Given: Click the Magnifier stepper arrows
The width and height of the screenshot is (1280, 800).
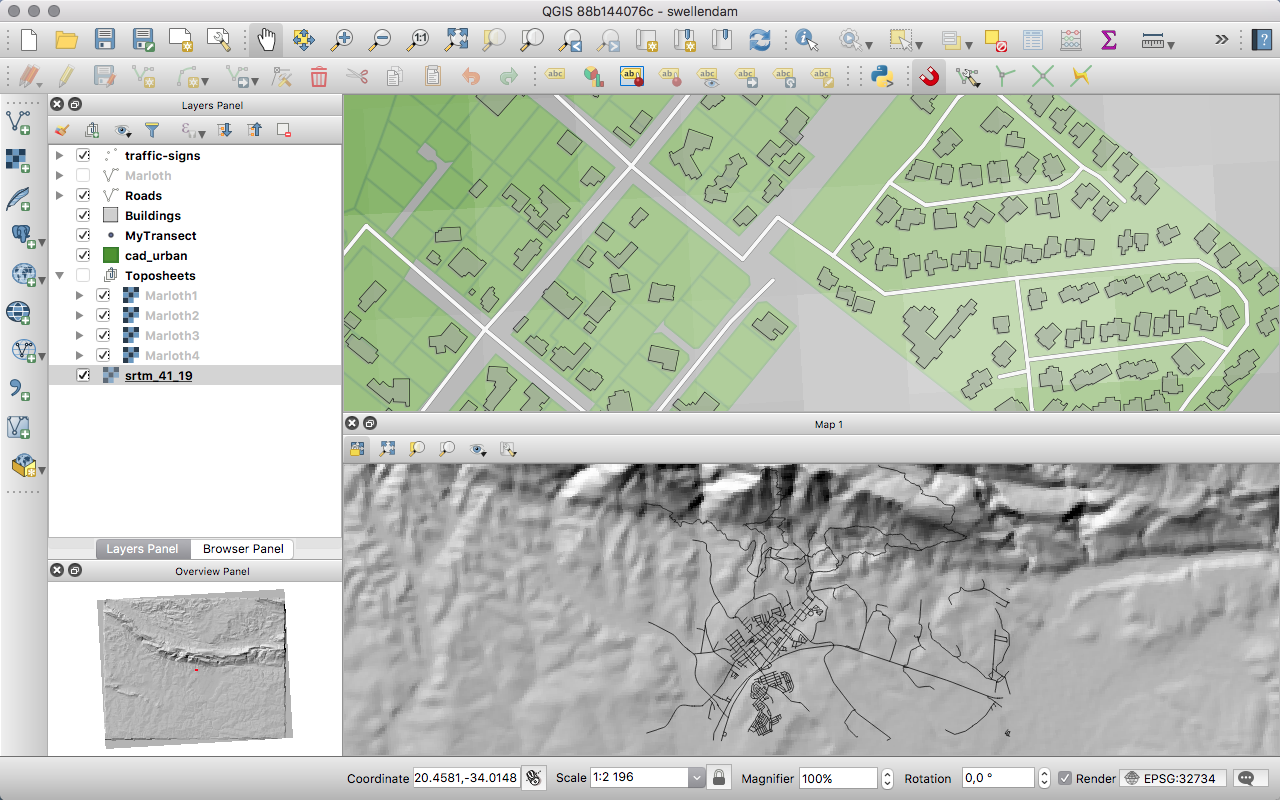Looking at the screenshot, I should [x=888, y=778].
